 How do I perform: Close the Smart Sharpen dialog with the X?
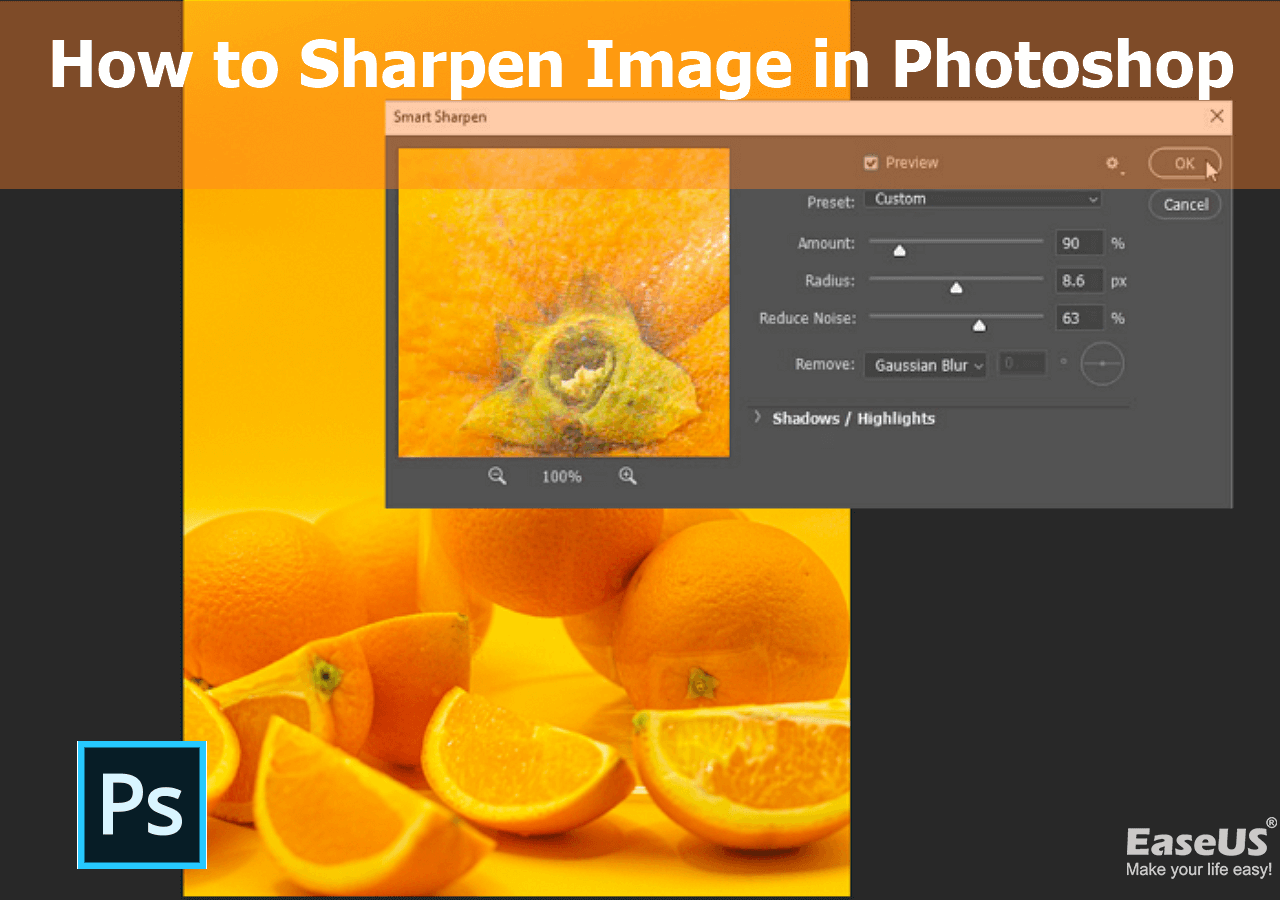[1217, 116]
